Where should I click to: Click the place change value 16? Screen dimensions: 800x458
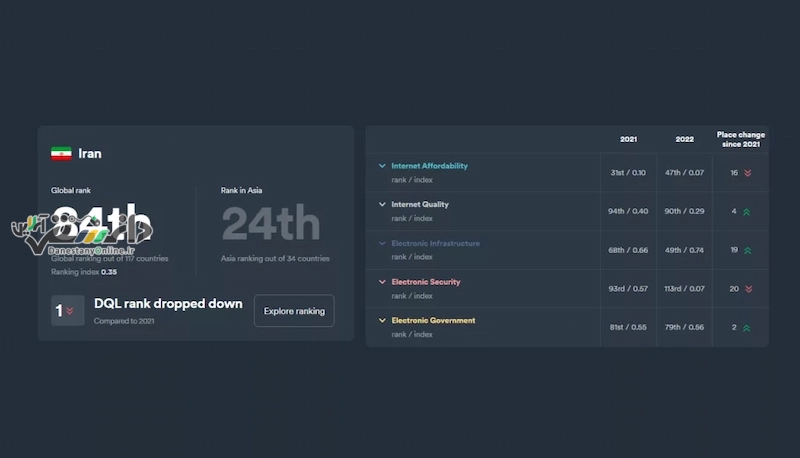[x=734, y=173]
